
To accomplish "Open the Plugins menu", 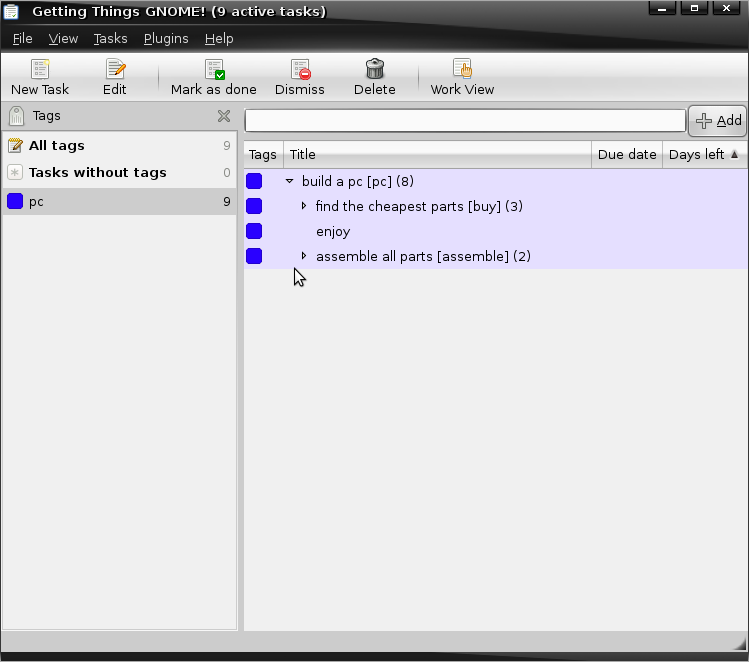I will point(166,38).
